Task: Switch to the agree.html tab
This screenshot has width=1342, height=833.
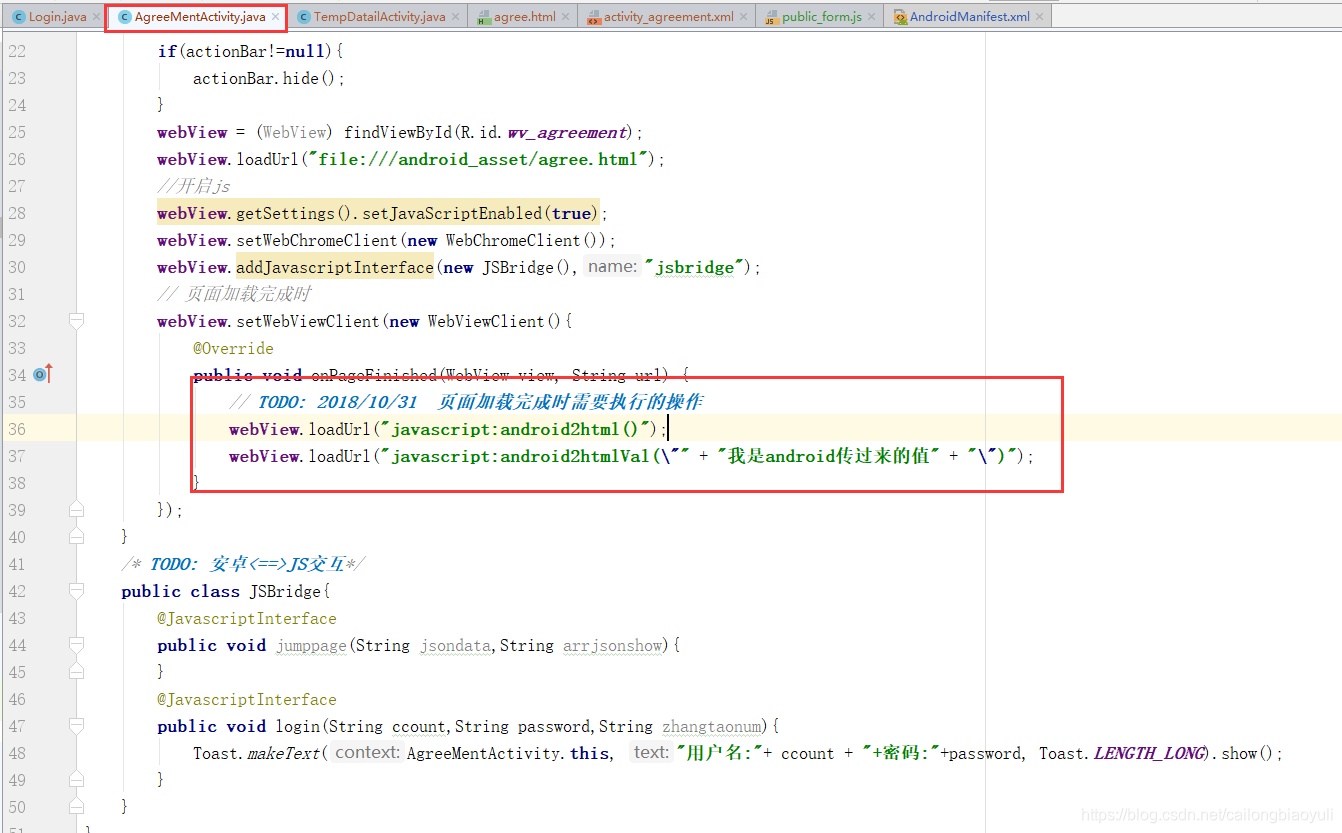Action: [x=525, y=17]
